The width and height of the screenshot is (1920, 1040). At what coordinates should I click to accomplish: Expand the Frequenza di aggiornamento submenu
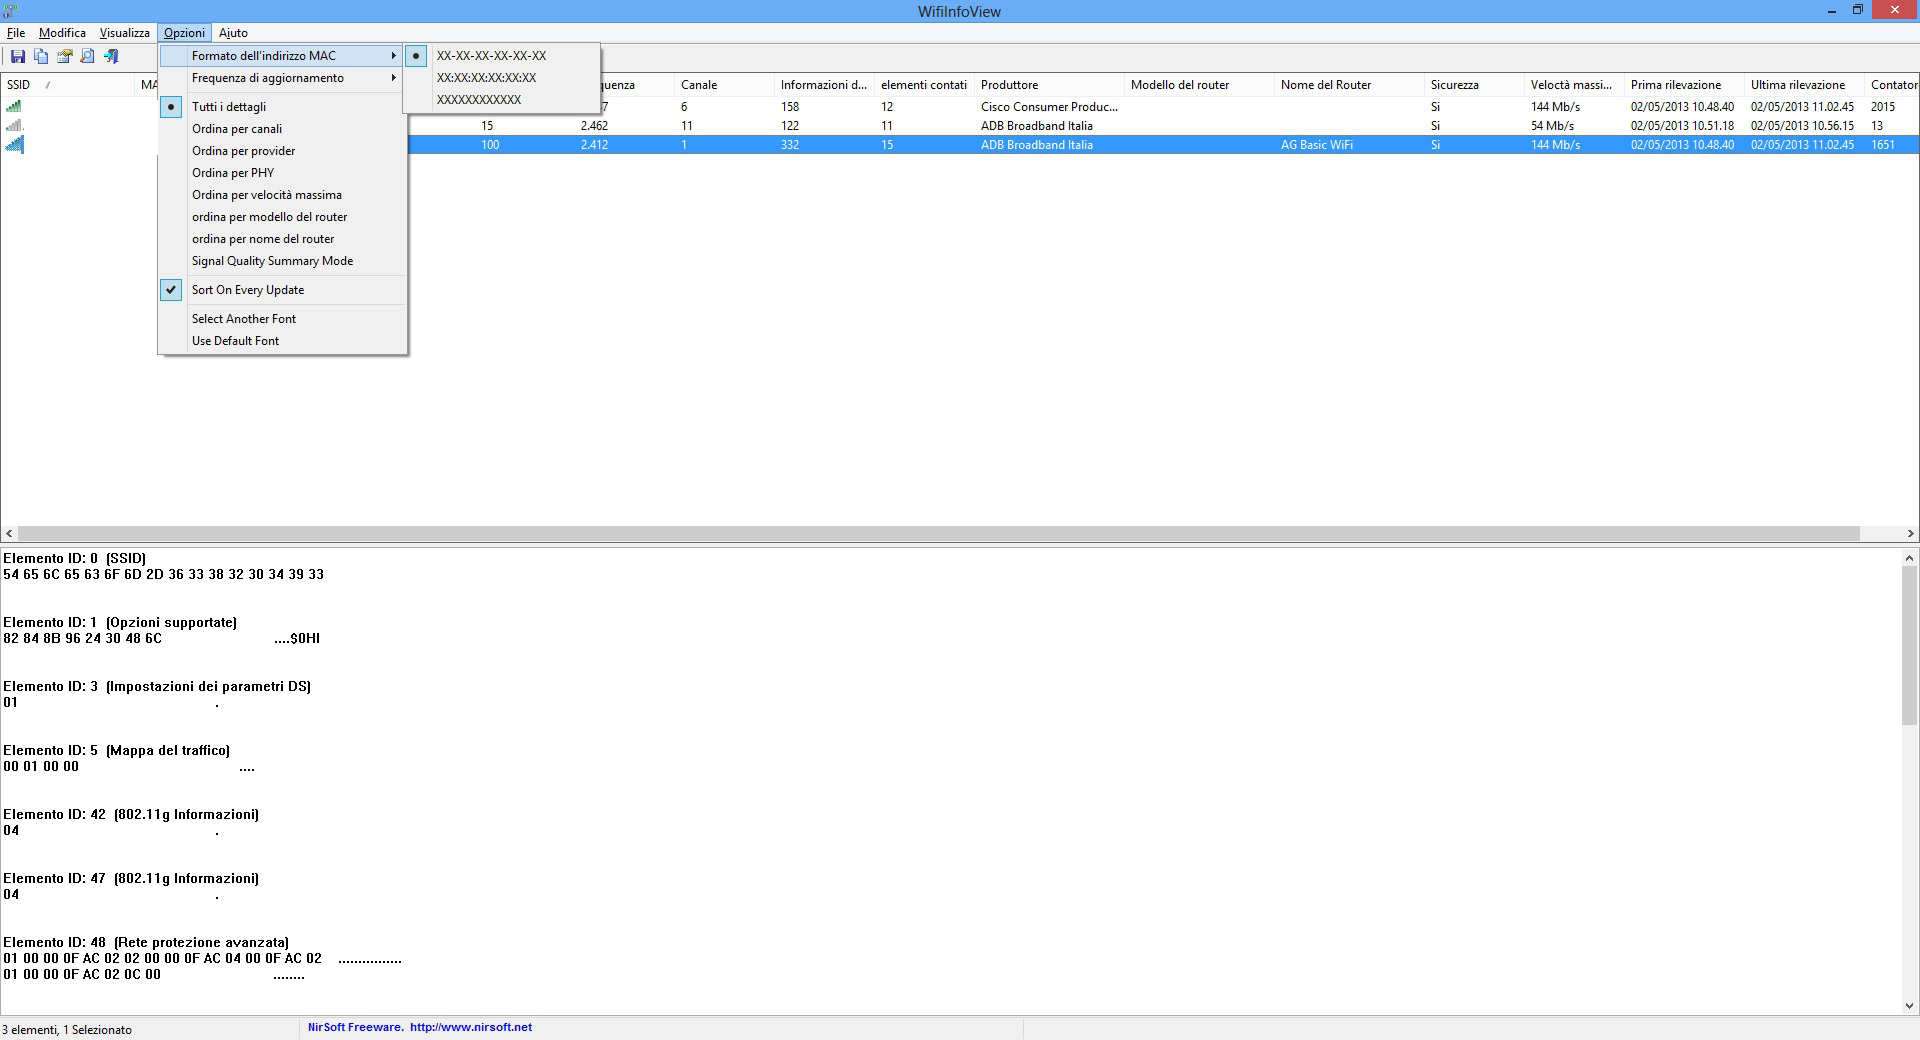point(283,78)
